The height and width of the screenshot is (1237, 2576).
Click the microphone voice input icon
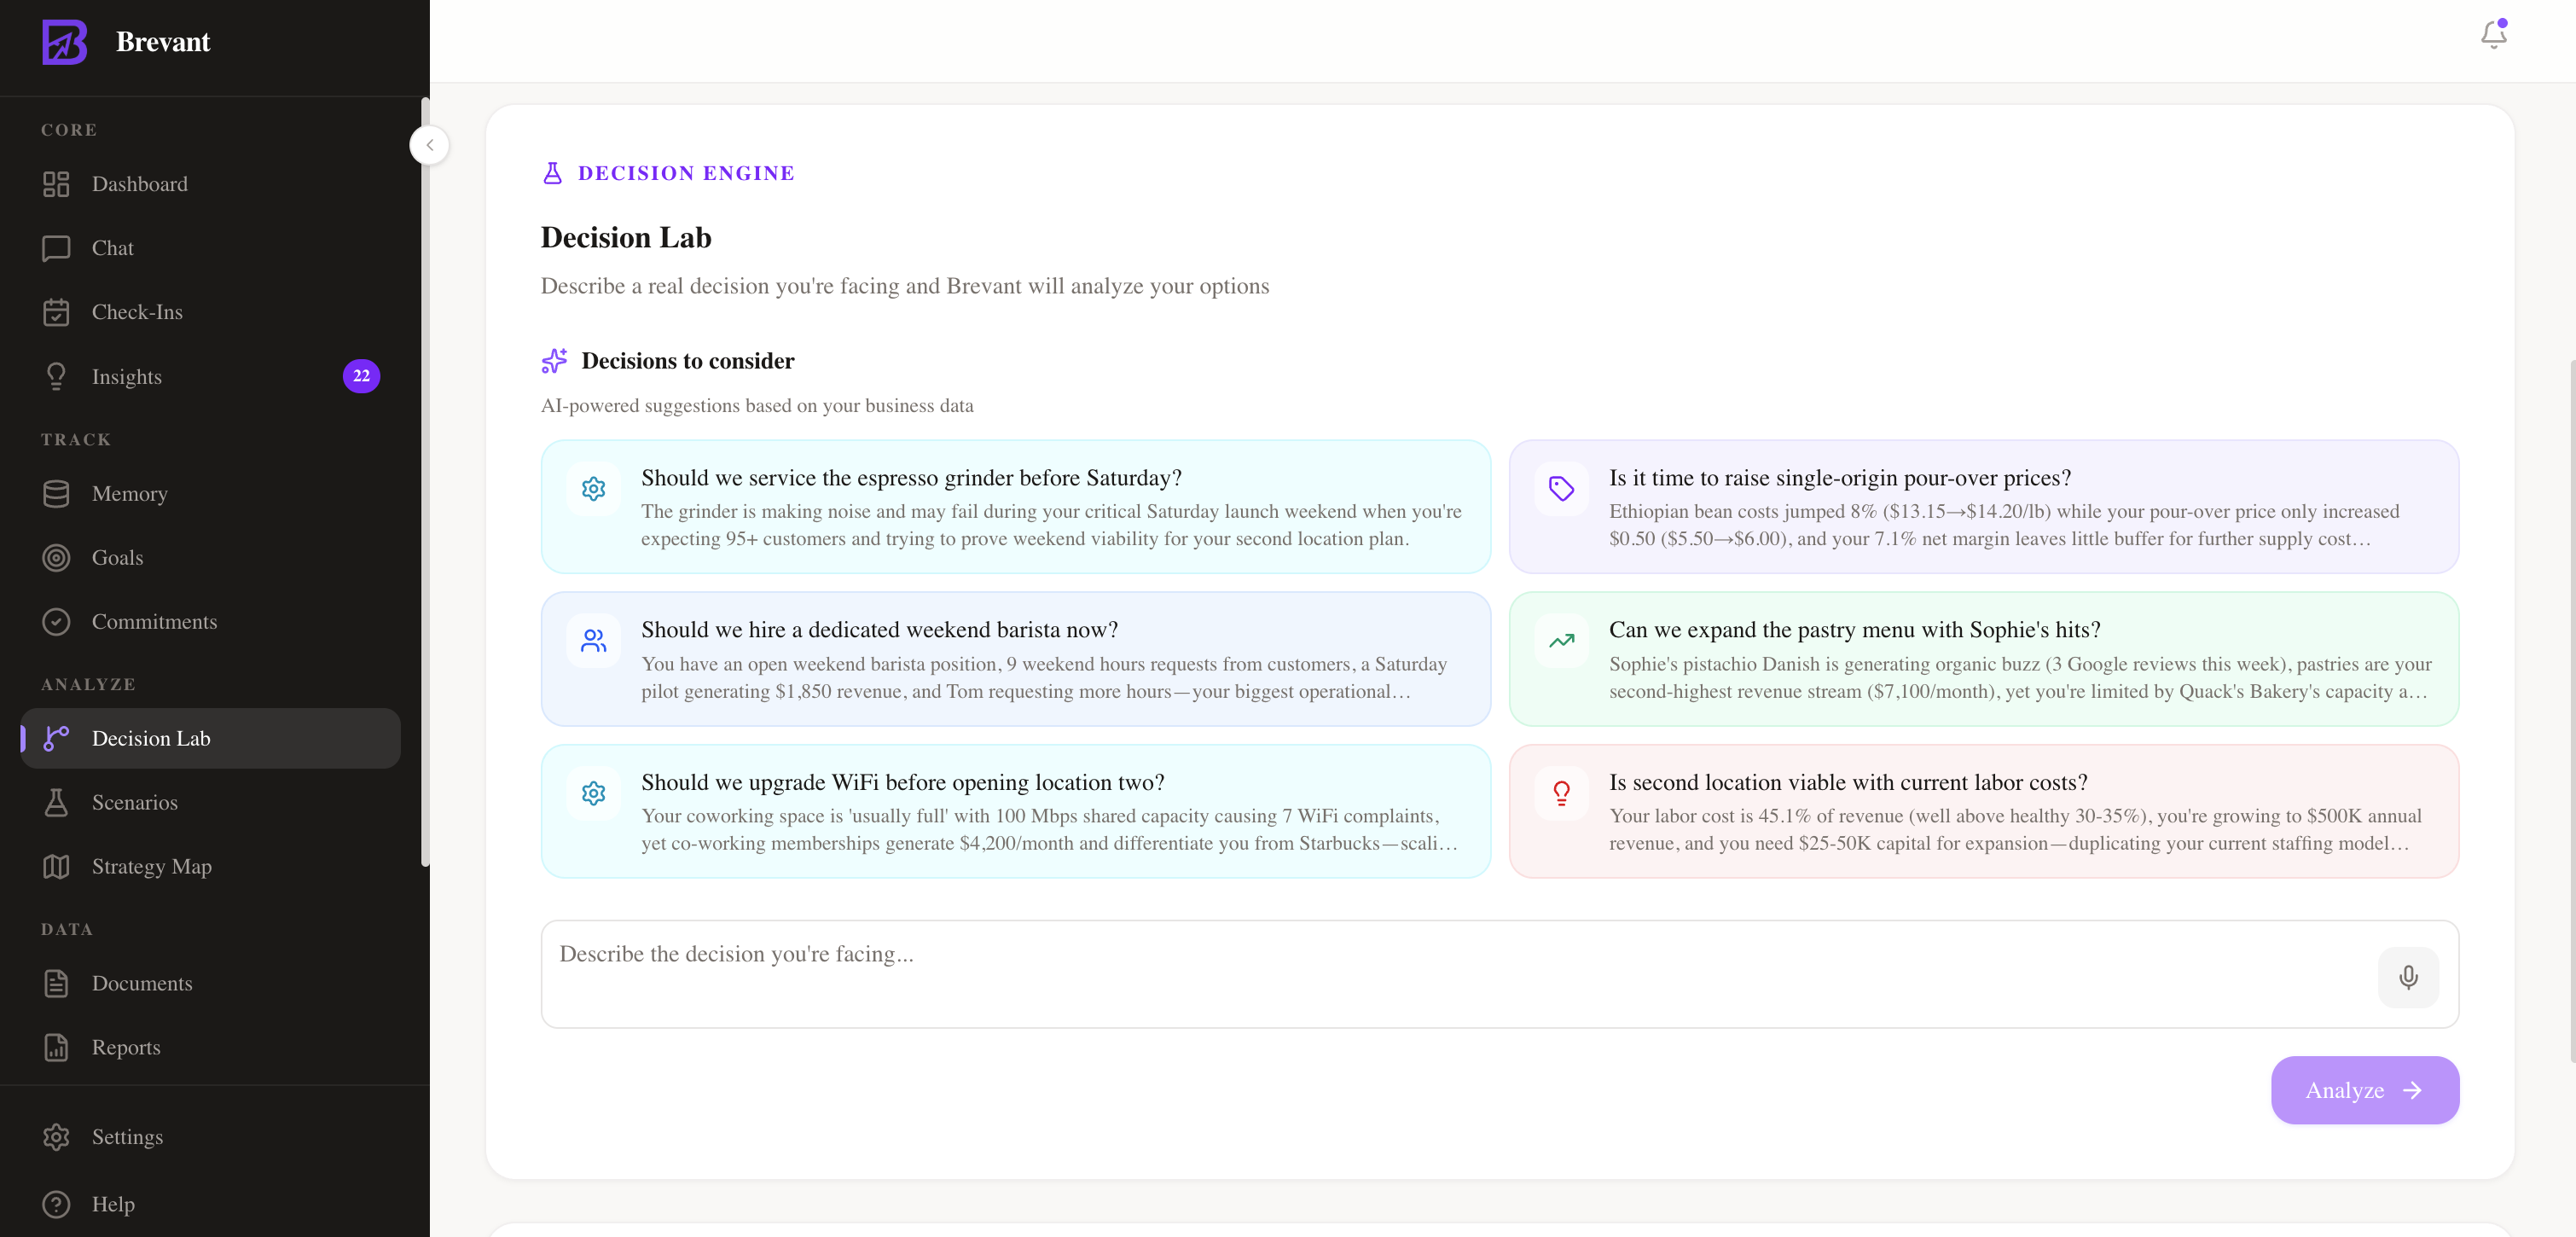coord(2408,977)
